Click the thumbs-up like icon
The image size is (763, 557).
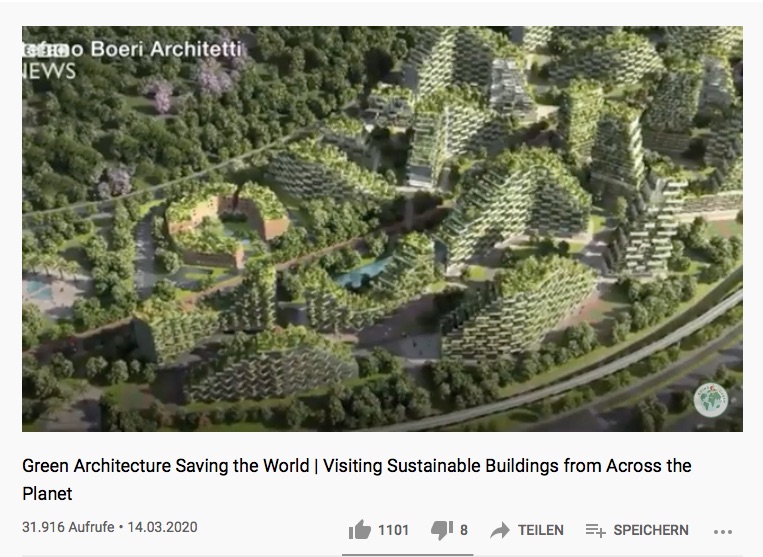360,530
